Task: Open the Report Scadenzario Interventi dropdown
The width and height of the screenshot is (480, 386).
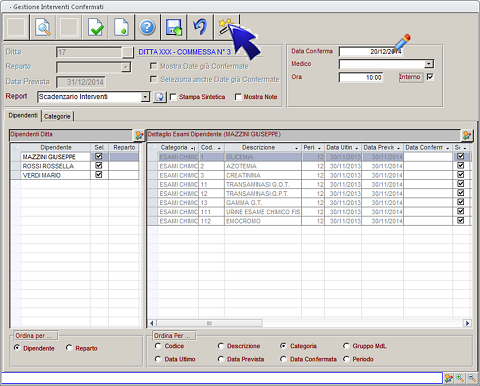Action: tap(145, 97)
